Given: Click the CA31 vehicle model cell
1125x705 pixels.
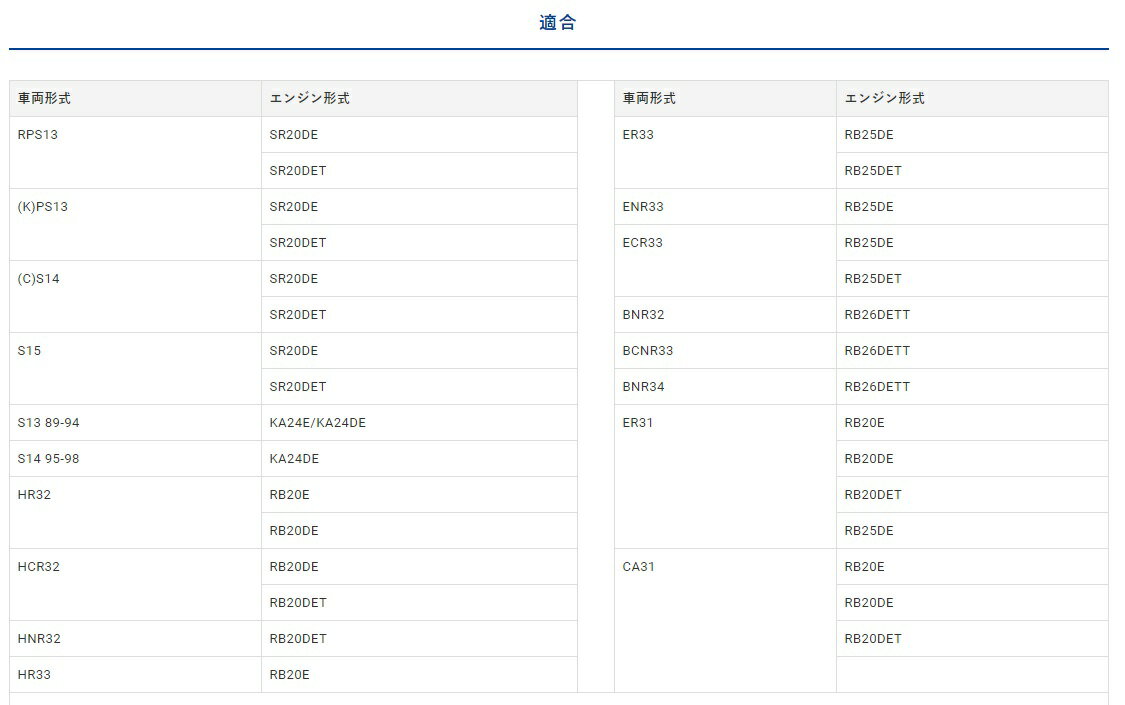Looking at the screenshot, I should click(x=638, y=567).
